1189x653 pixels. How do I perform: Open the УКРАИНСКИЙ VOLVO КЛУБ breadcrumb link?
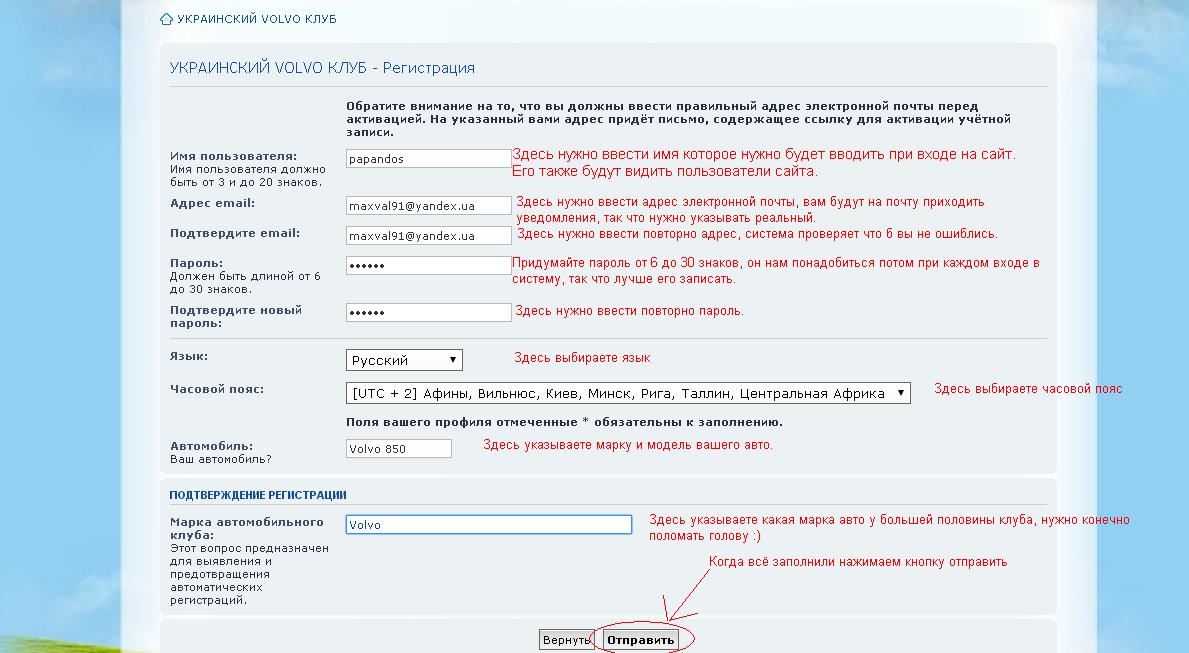coord(256,19)
